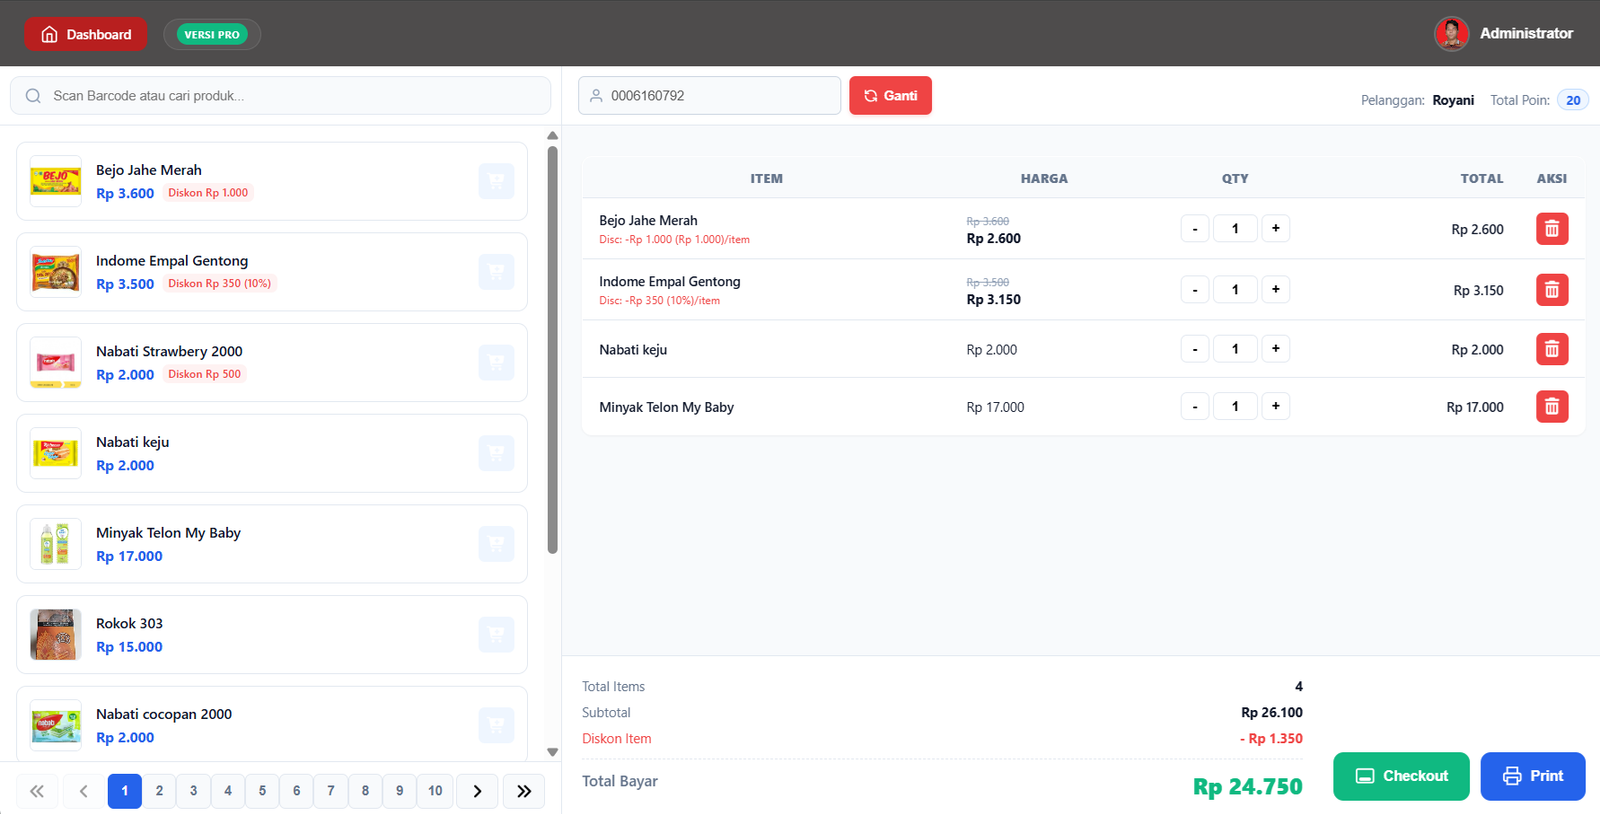Select product page 3
Image resolution: width=1600 pixels, height=814 pixels.
tap(193, 791)
